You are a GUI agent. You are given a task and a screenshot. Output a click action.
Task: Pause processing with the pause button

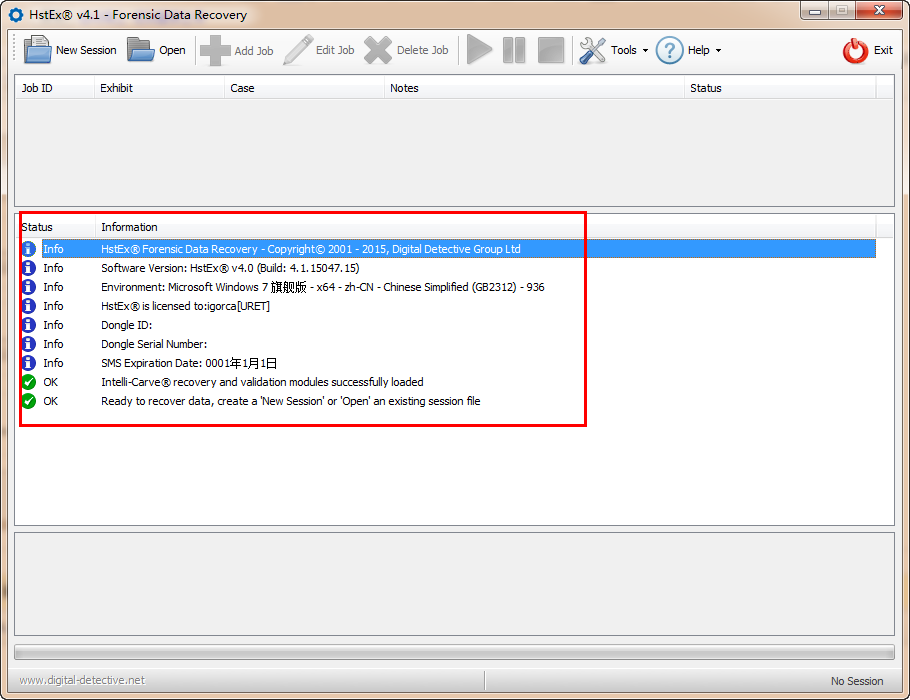[514, 50]
